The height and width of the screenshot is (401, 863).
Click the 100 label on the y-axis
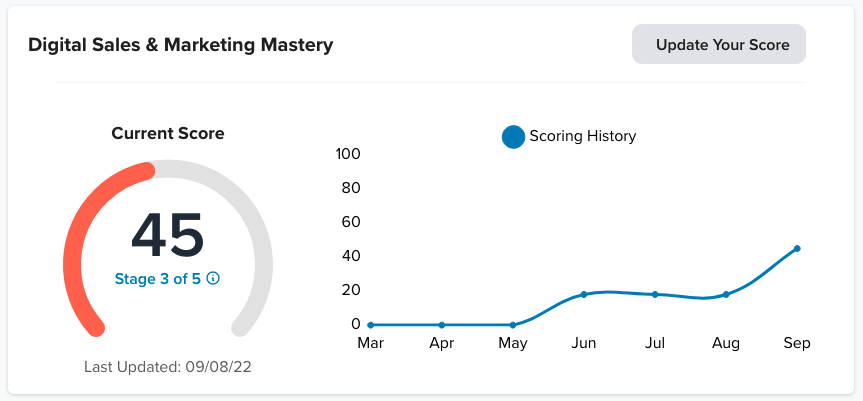(348, 154)
